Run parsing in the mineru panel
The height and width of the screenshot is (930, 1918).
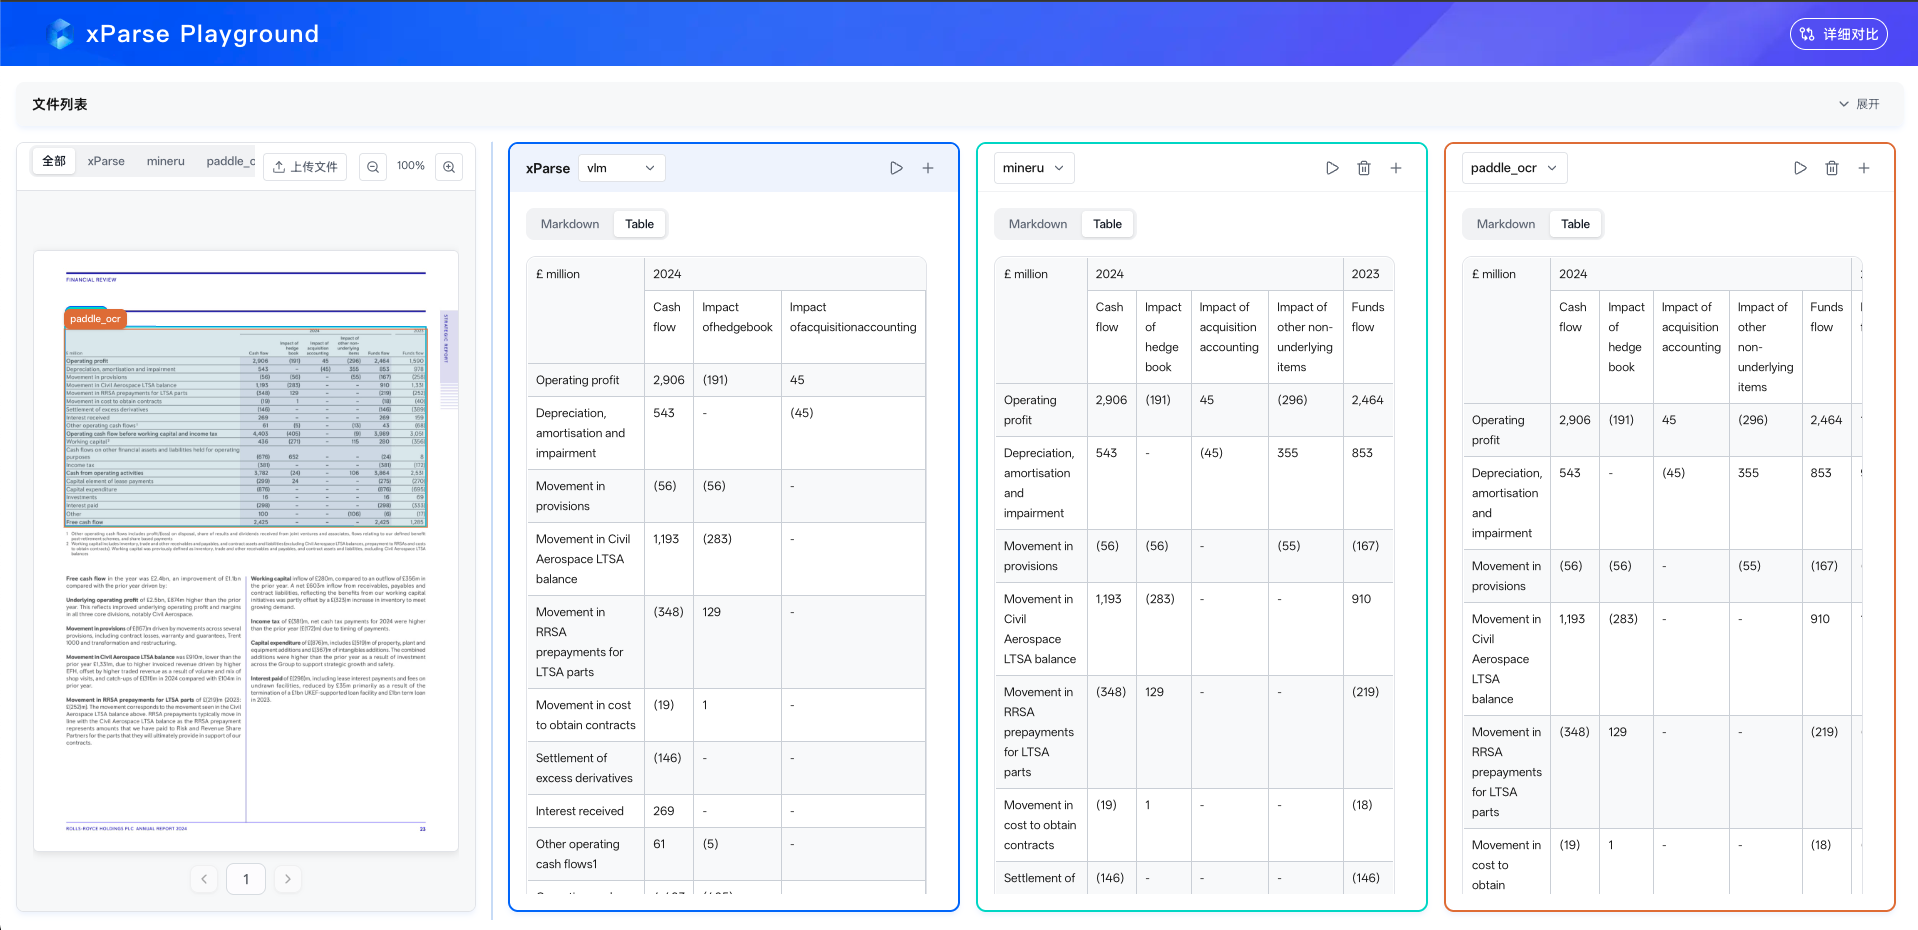1332,168
